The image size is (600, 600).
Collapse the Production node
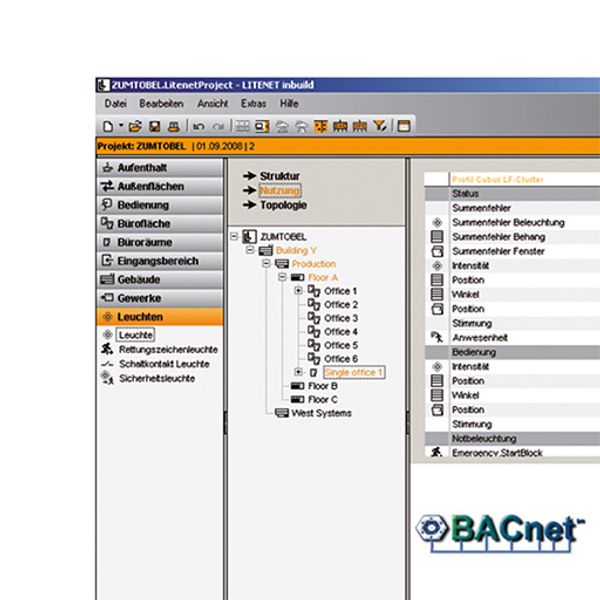click(x=266, y=264)
